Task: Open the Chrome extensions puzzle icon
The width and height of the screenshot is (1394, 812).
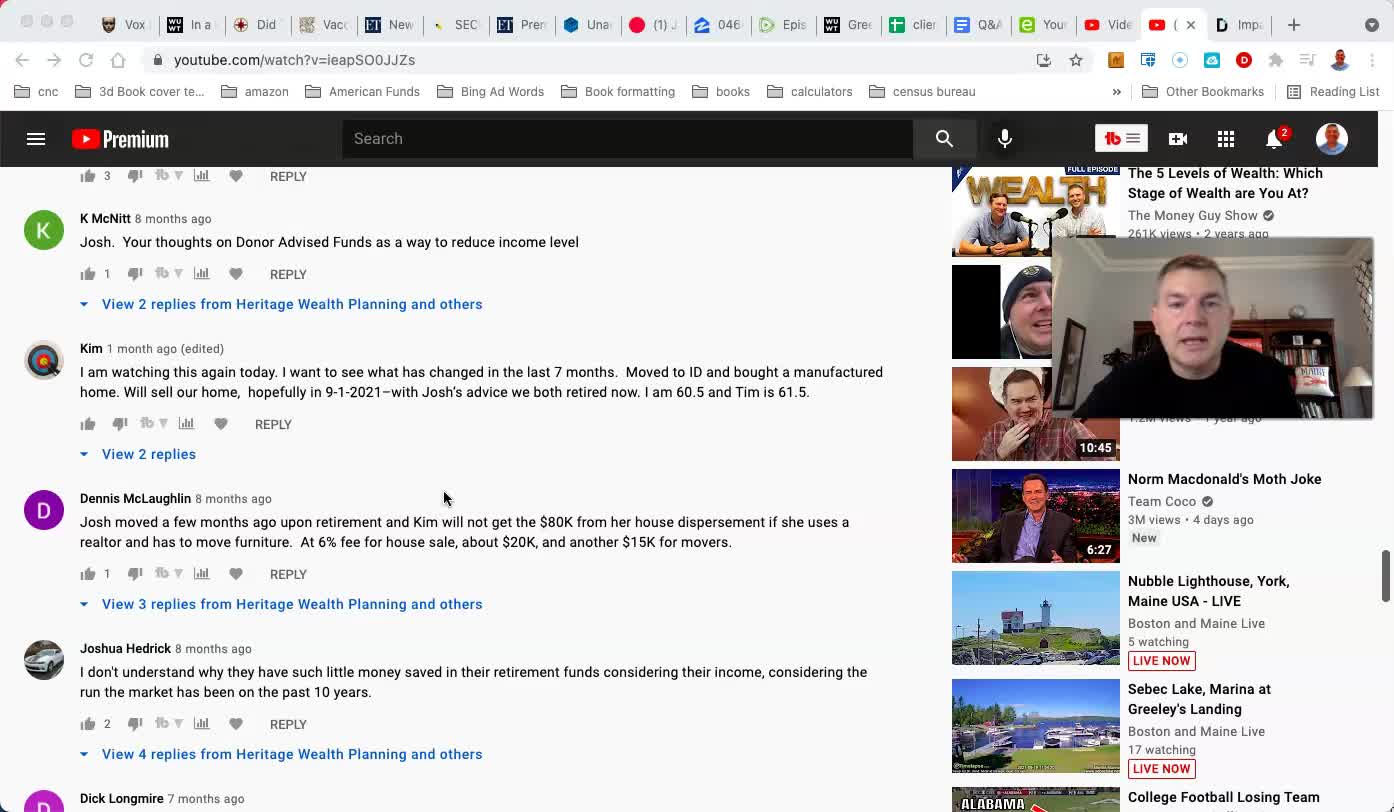Action: 1276,60
